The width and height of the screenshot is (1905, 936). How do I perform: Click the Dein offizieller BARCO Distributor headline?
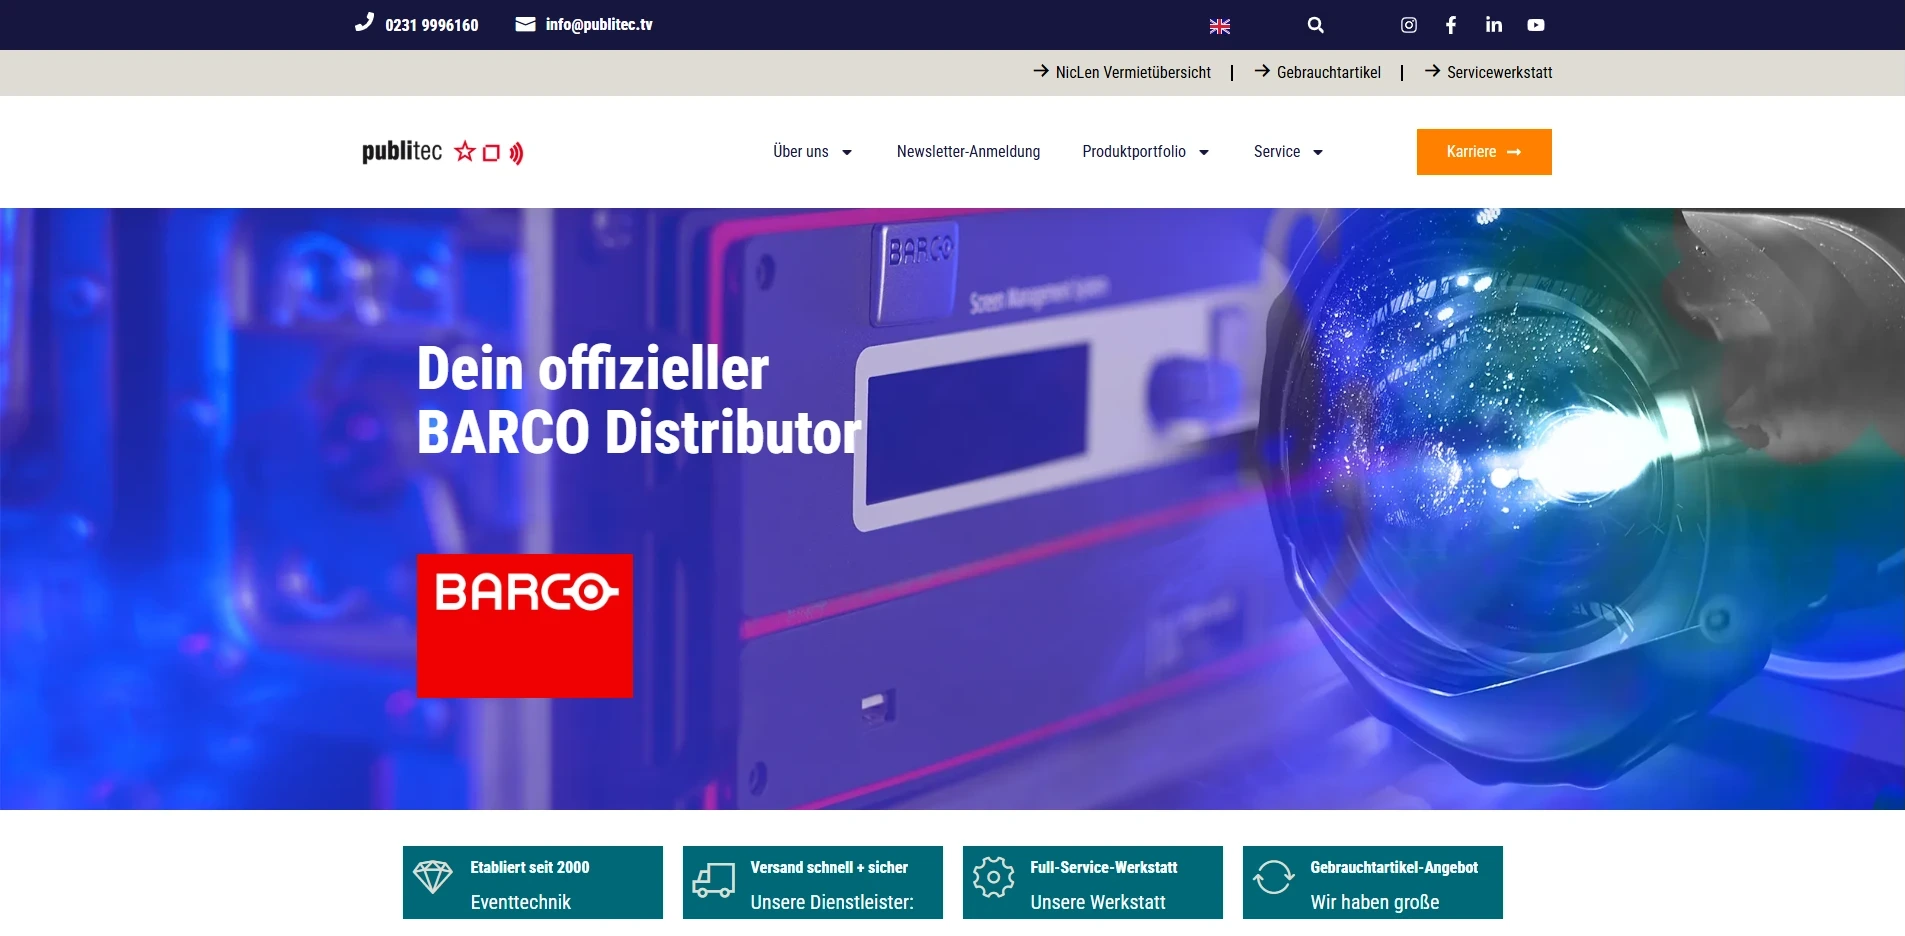click(639, 400)
